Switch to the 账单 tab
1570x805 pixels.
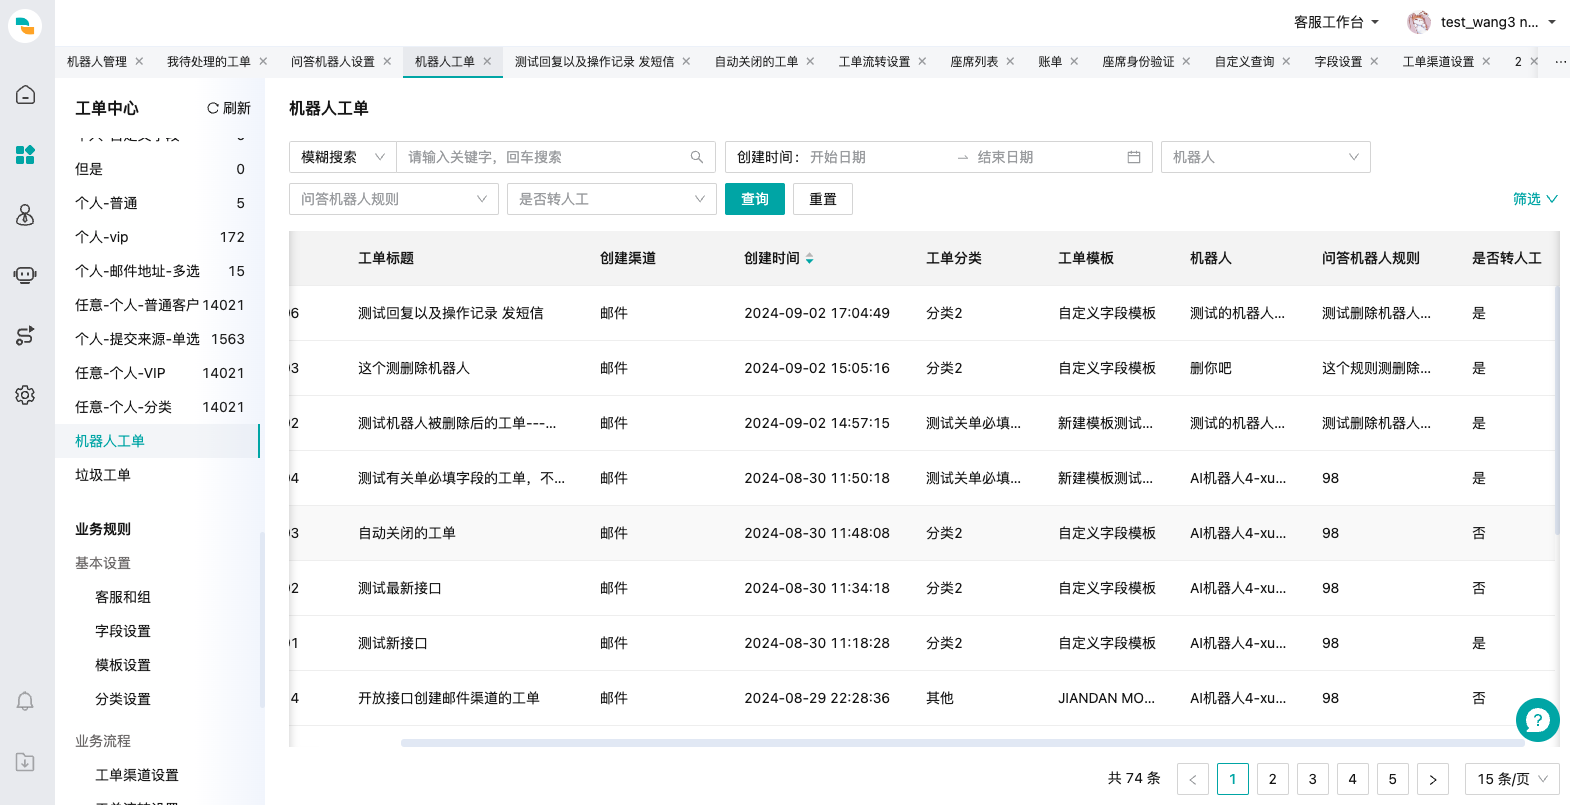[1050, 62]
